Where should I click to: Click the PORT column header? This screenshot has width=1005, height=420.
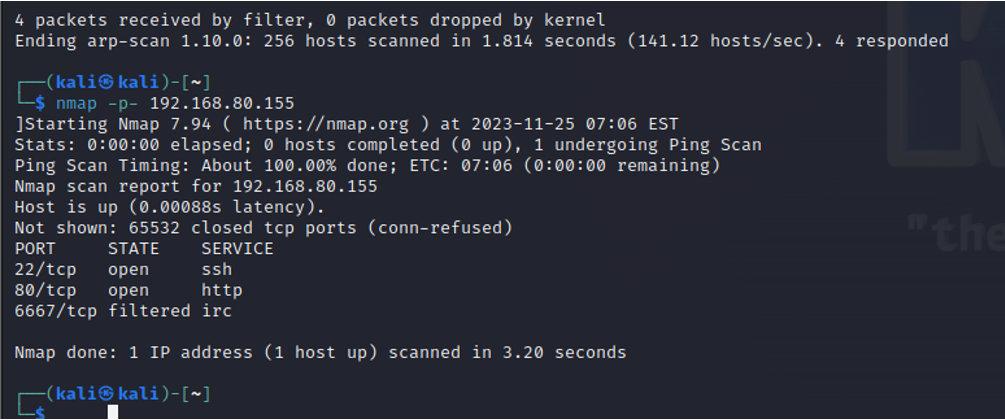pyautogui.click(x=35, y=249)
